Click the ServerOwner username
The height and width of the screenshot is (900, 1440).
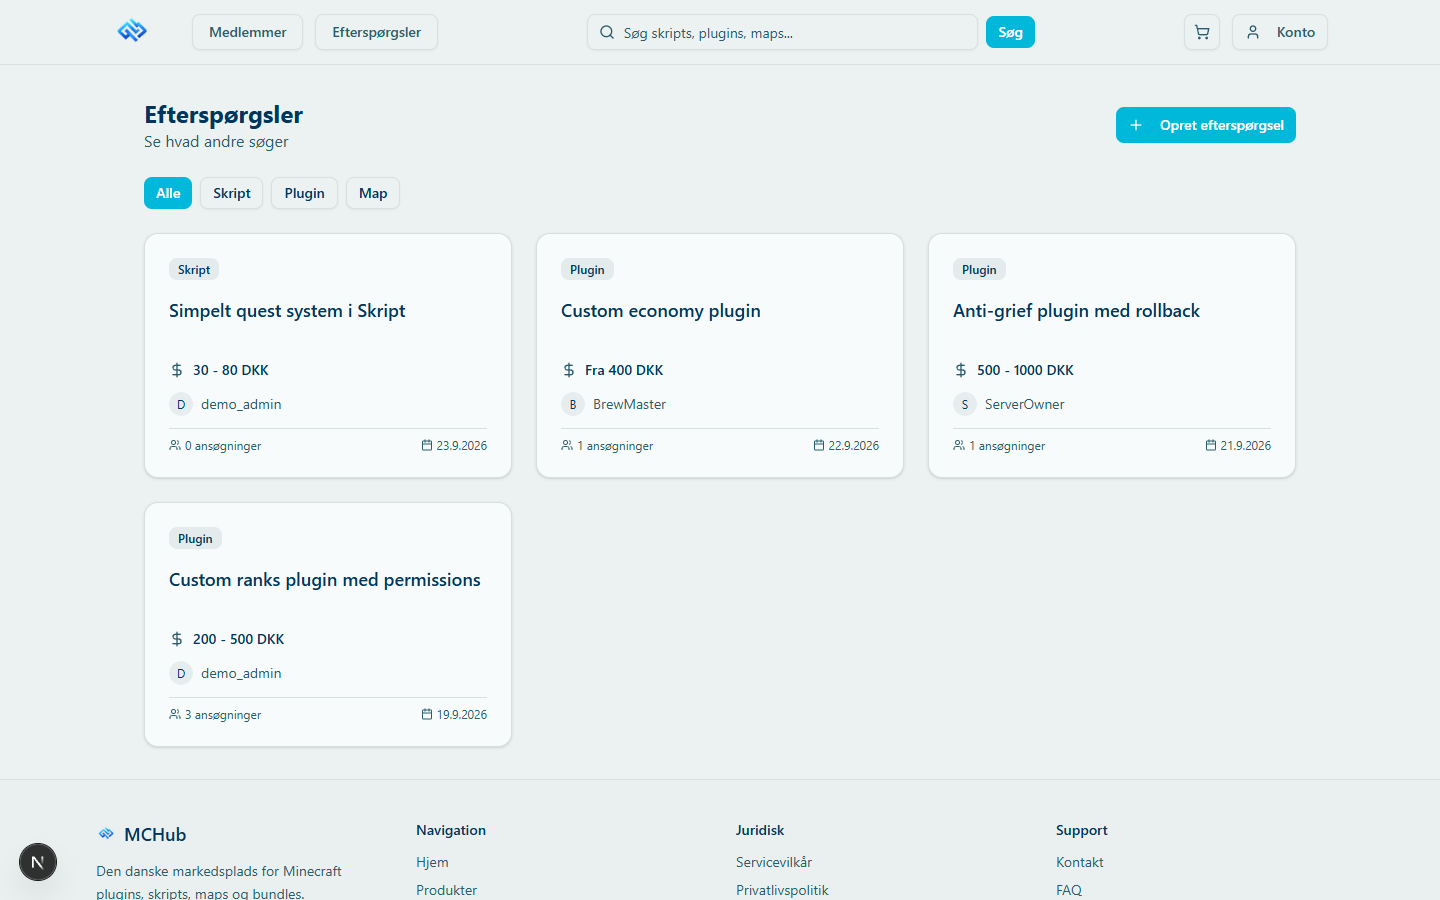tap(1025, 404)
